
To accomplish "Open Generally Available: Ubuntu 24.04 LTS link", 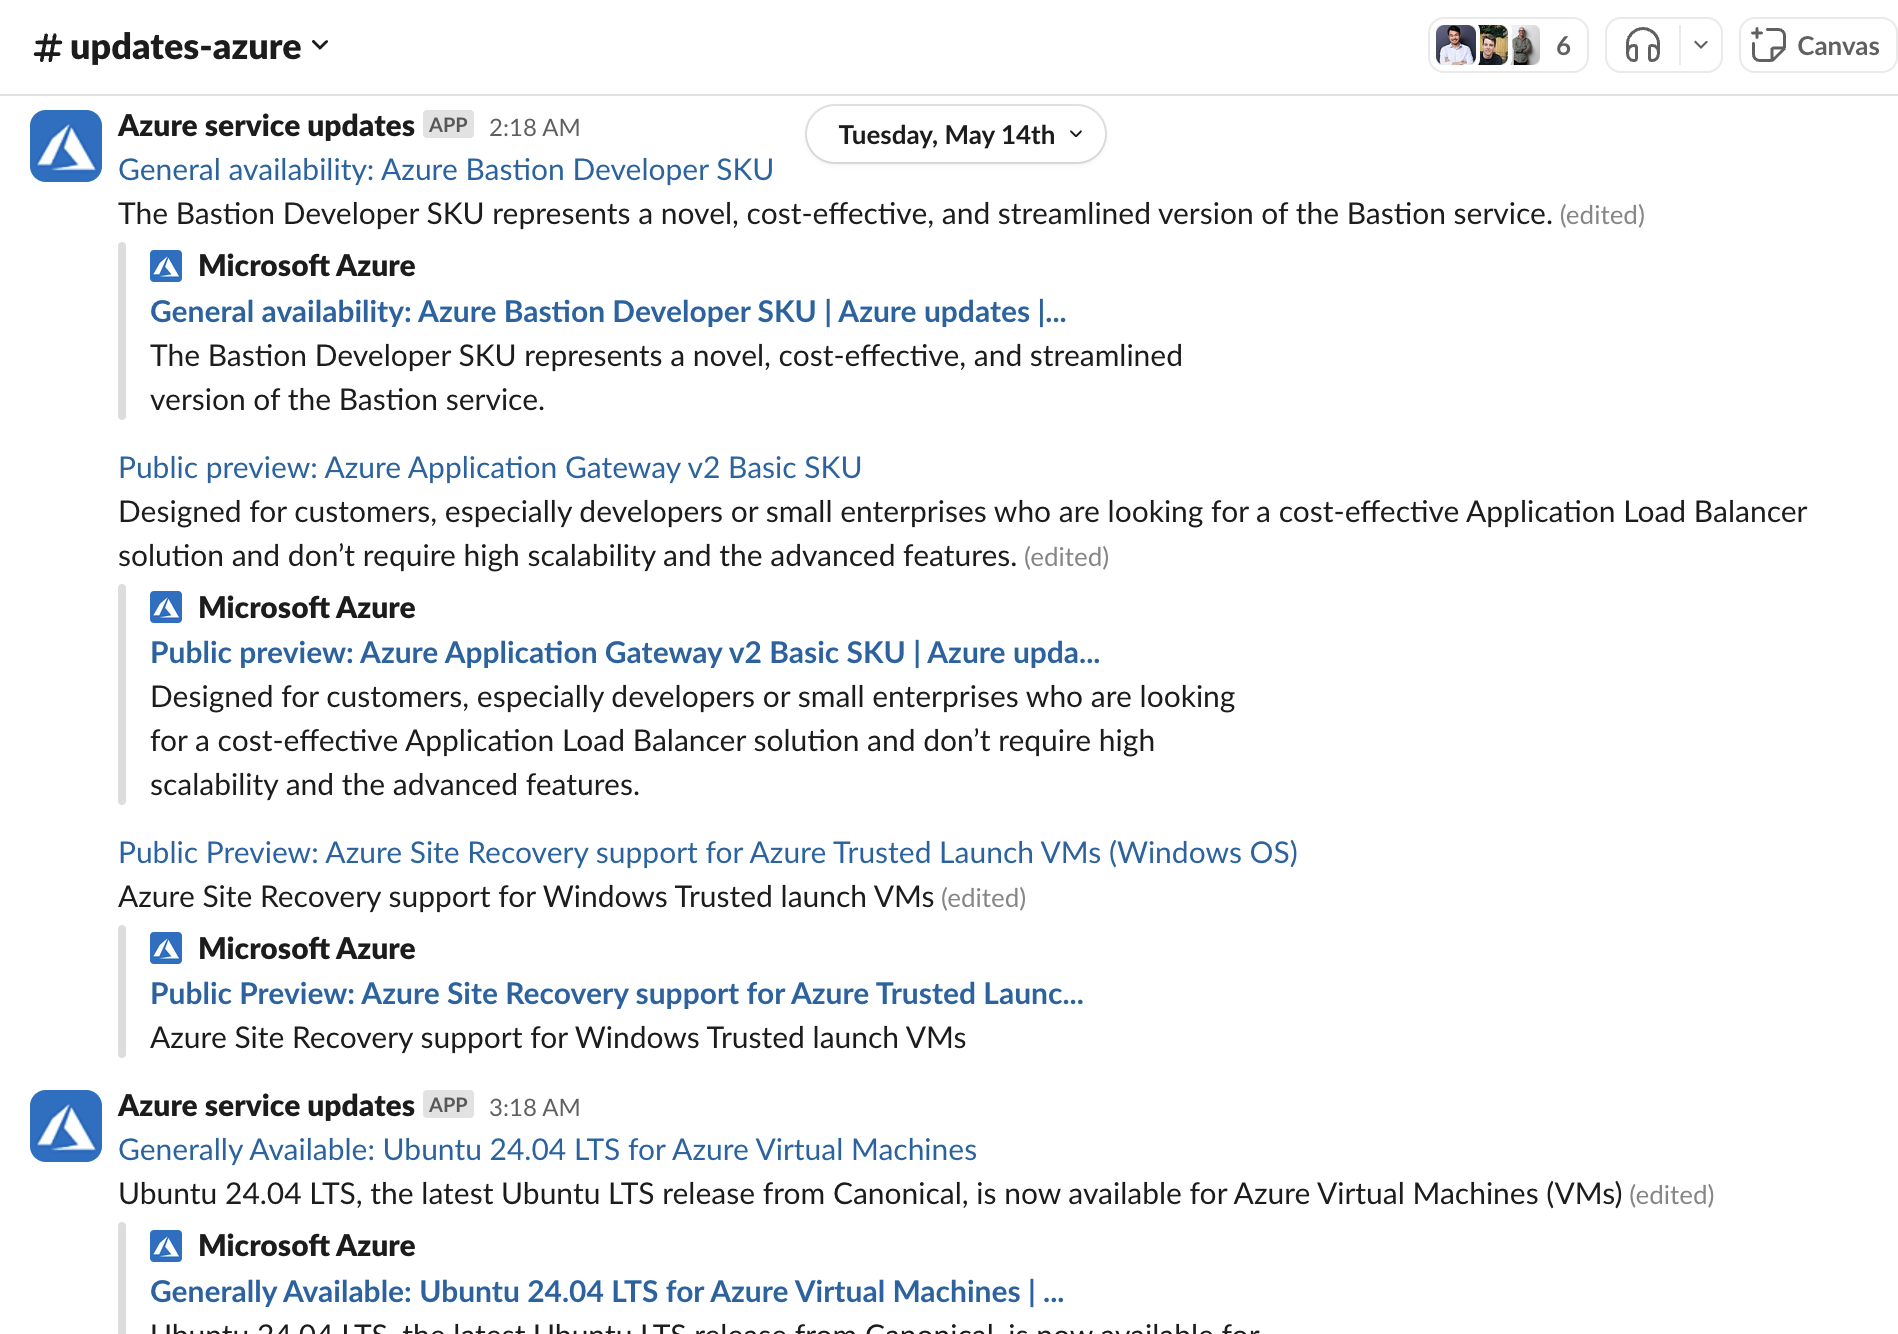I will (547, 1150).
